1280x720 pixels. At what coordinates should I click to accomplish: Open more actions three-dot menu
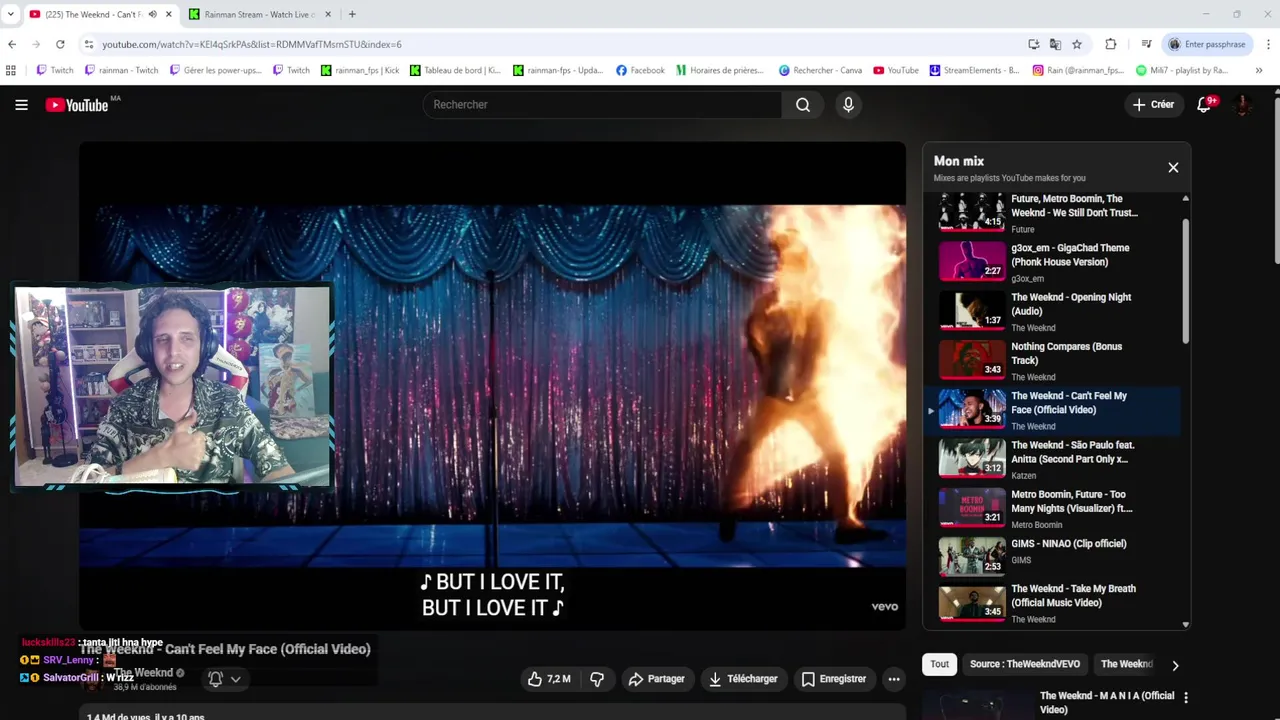click(894, 679)
